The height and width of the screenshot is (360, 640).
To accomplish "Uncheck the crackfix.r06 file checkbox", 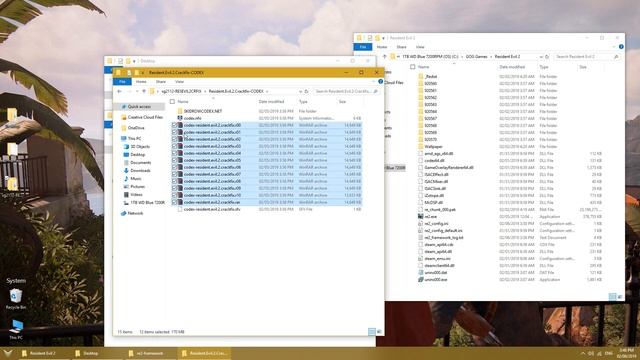I will coord(174,167).
